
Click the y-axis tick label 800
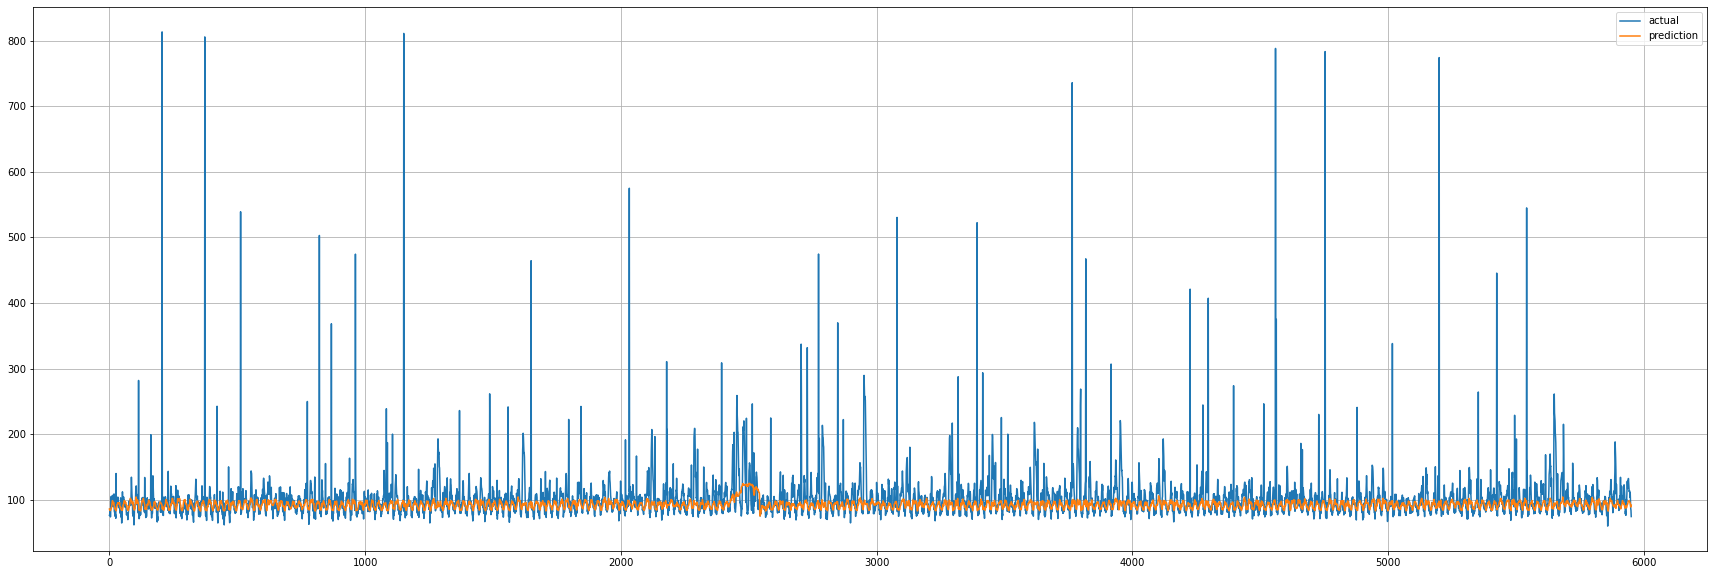[17, 41]
